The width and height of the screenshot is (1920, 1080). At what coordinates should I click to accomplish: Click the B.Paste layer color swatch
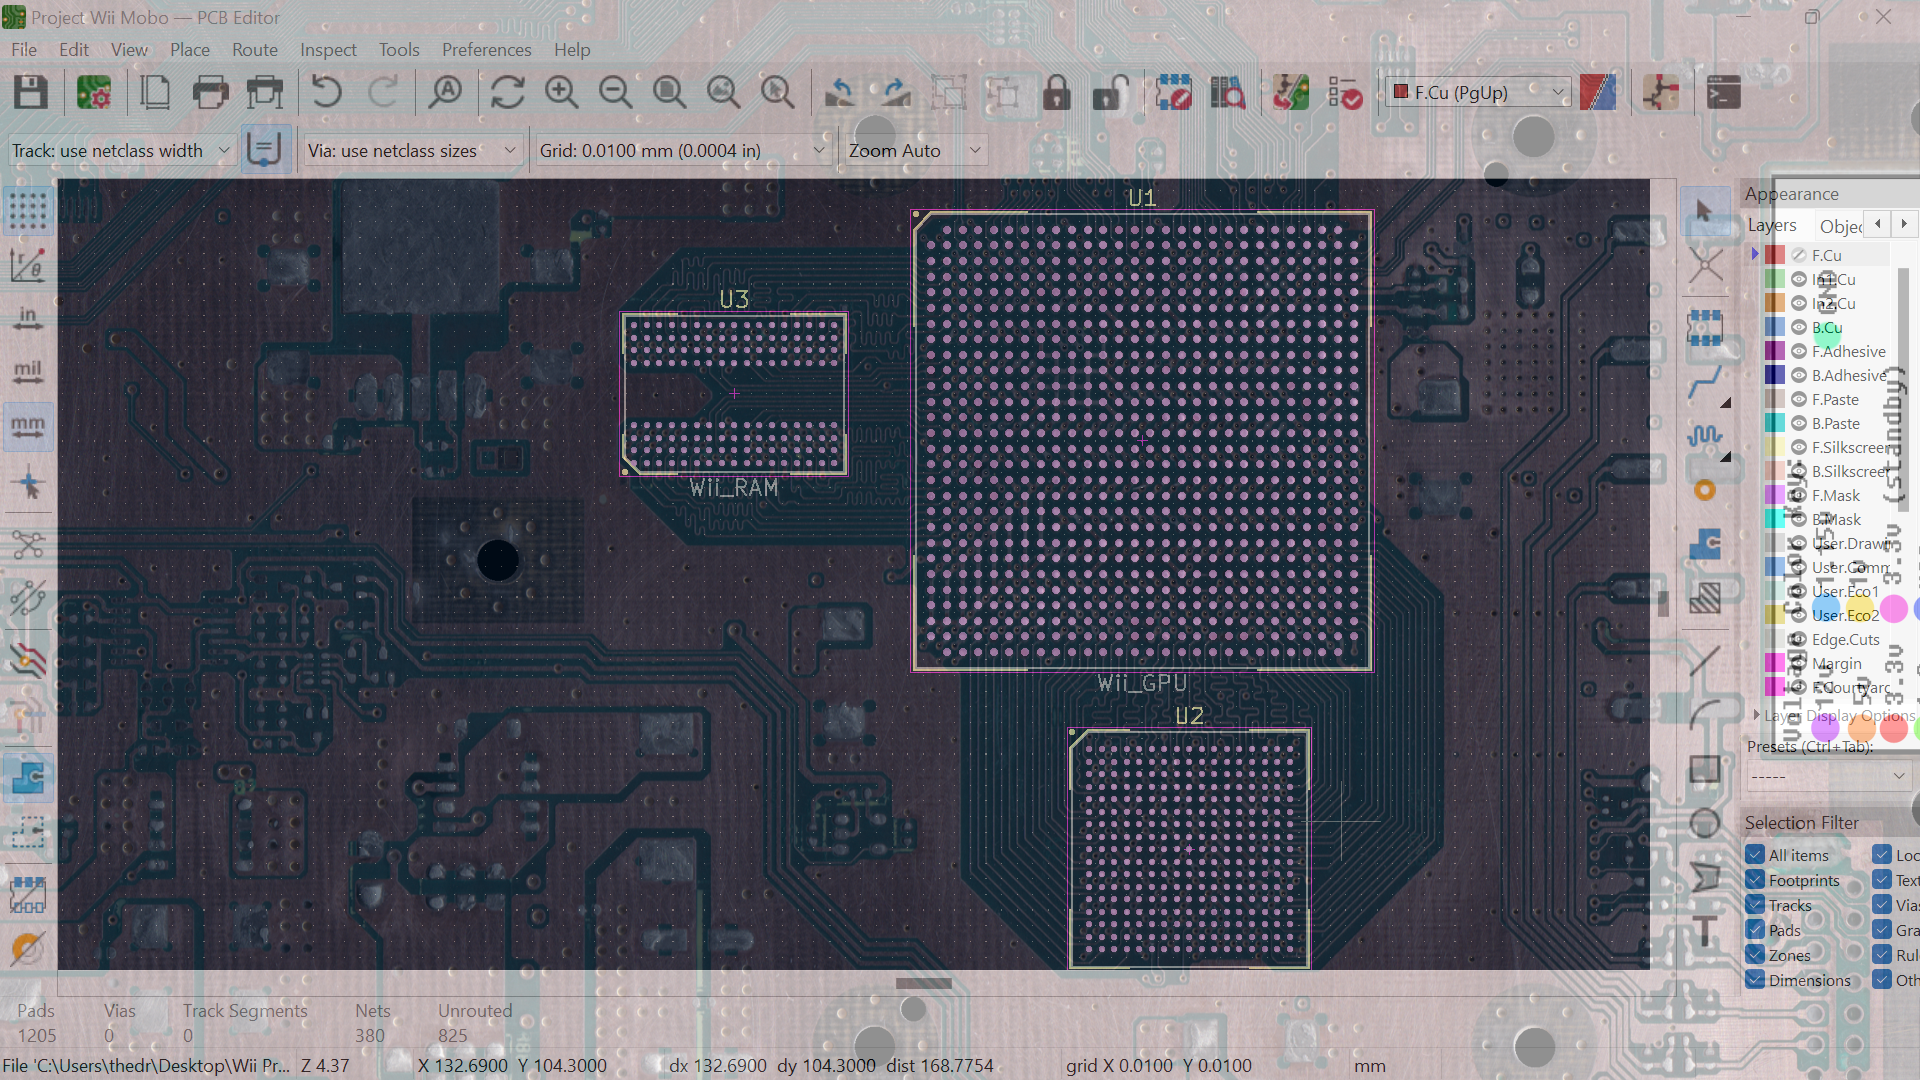[x=1776, y=423]
